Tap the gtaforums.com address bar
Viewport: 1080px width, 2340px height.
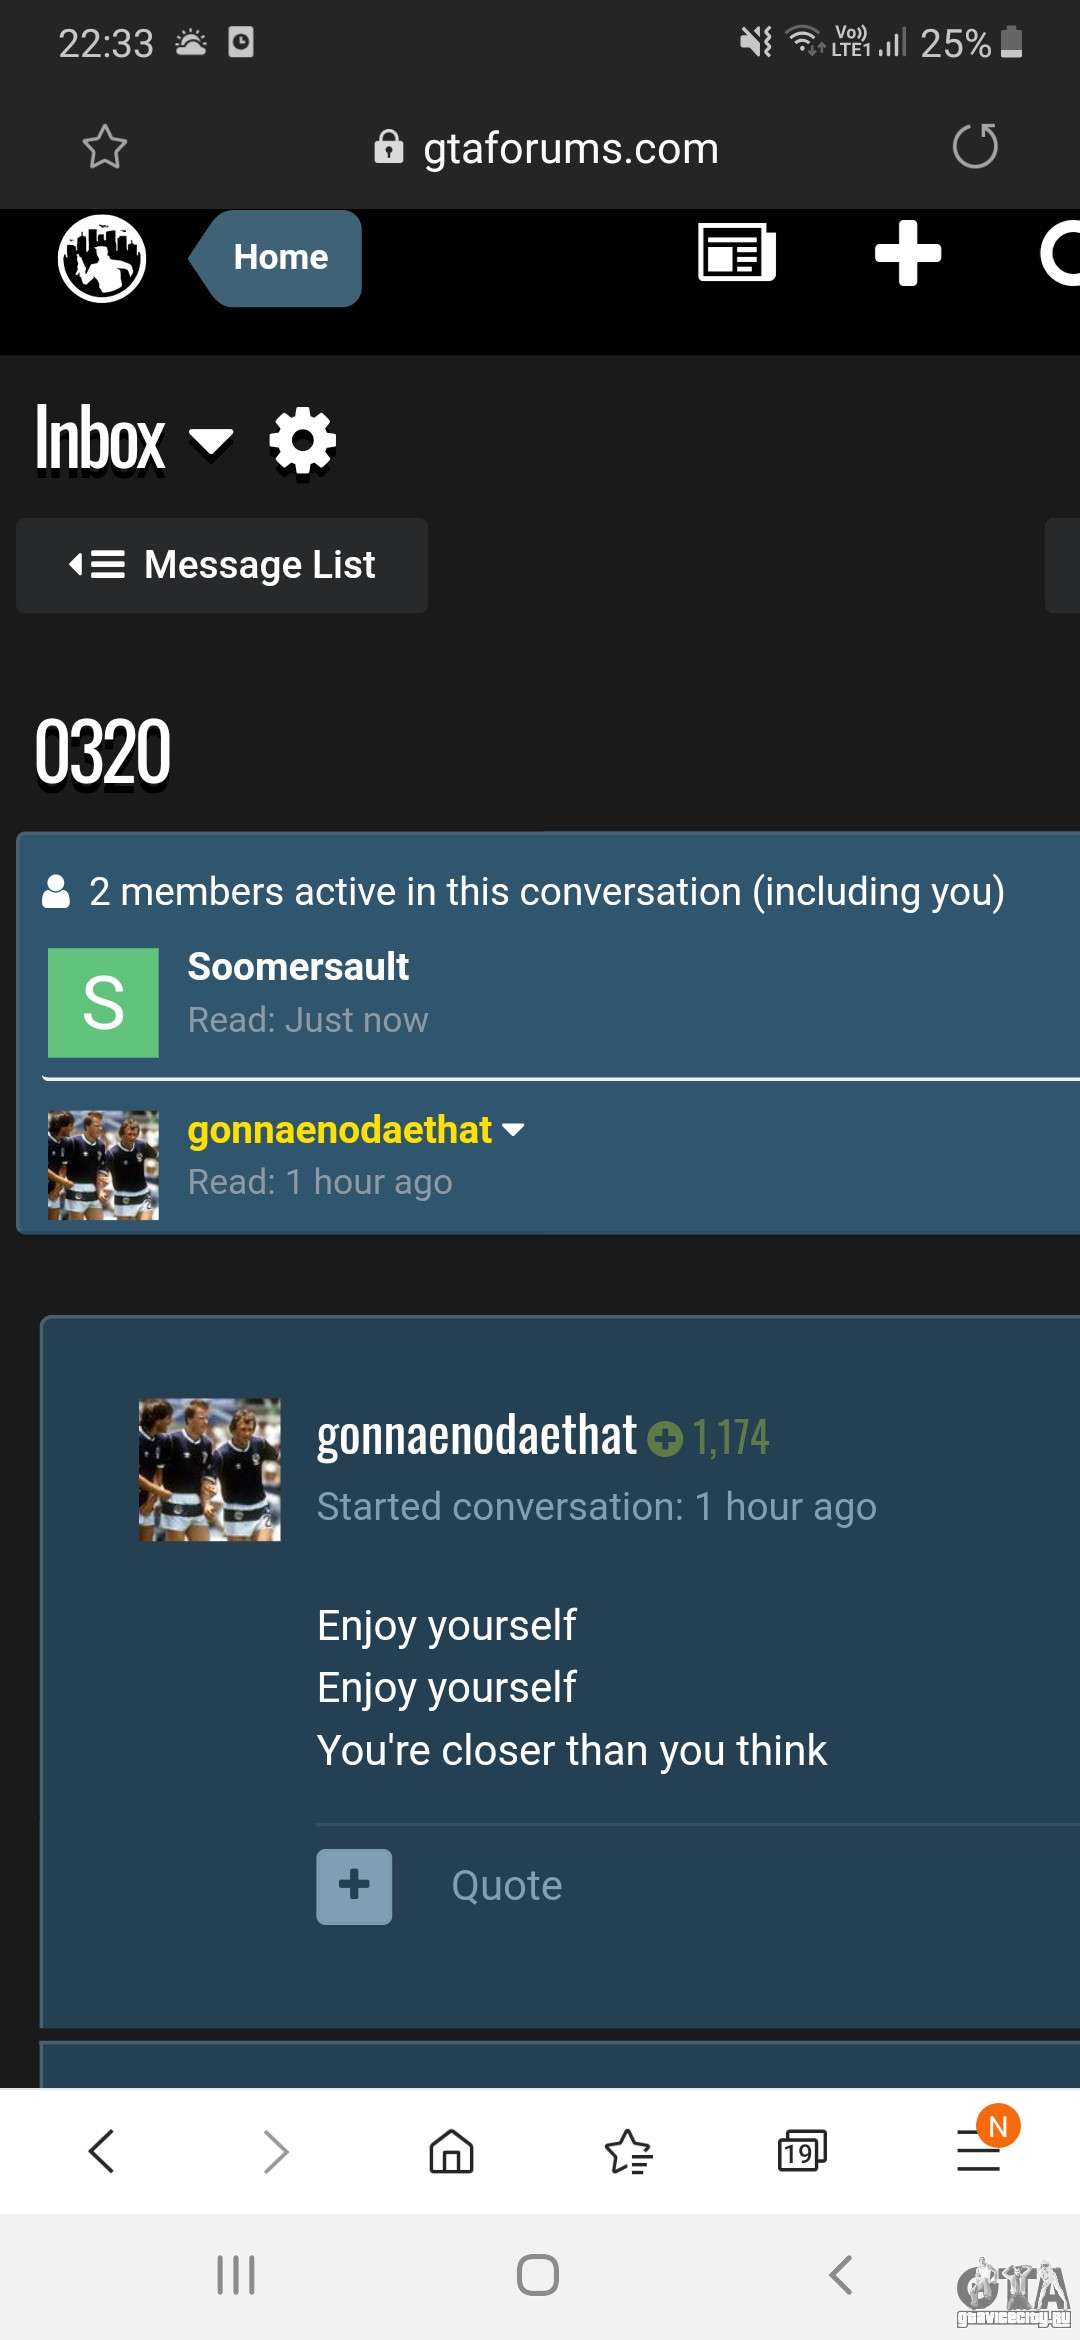click(546, 148)
